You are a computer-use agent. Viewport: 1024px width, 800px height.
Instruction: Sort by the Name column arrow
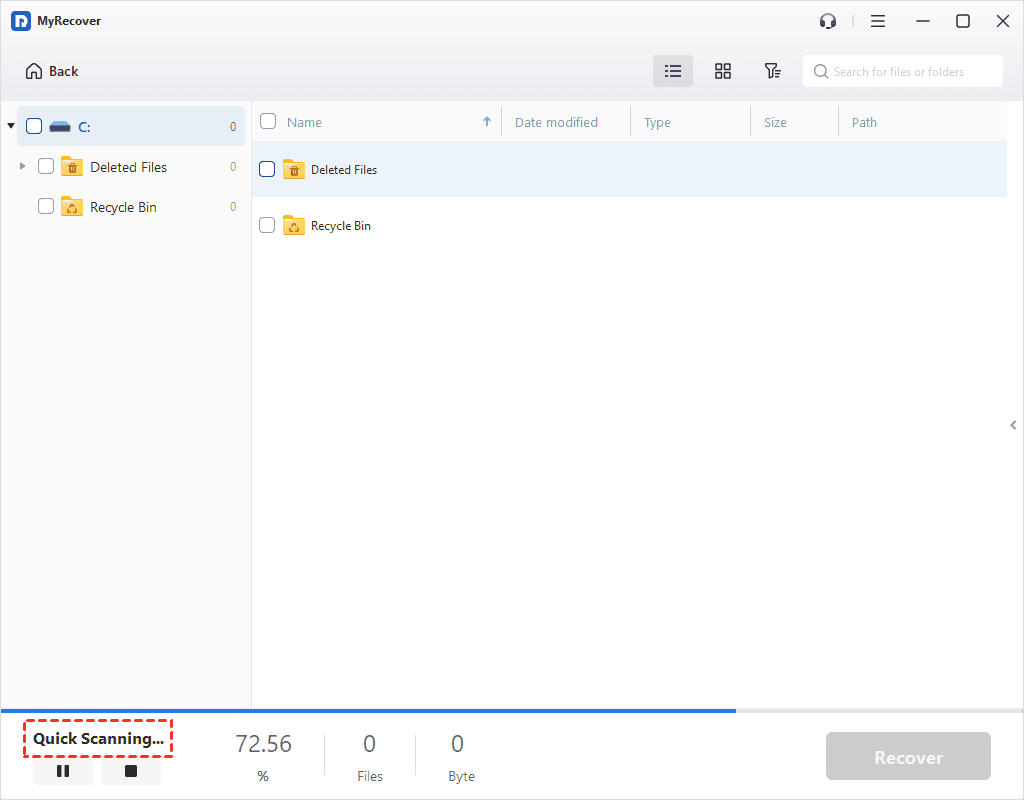(x=488, y=120)
